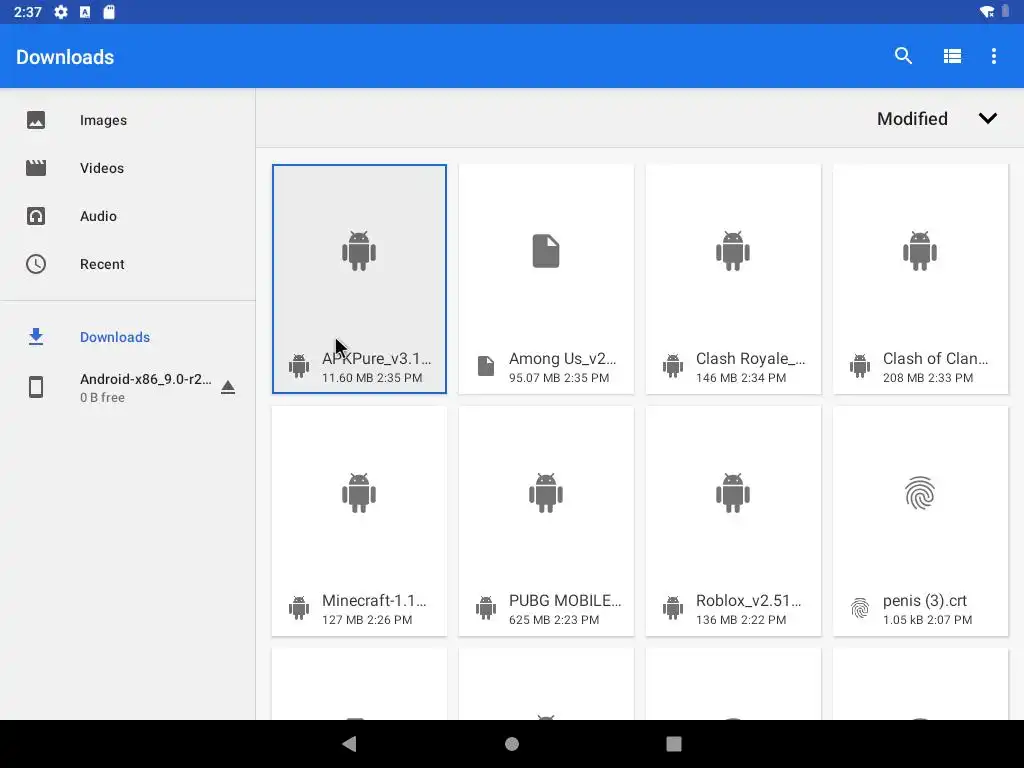Open Recent in the sidebar
1024x768 pixels.
[x=128, y=264]
